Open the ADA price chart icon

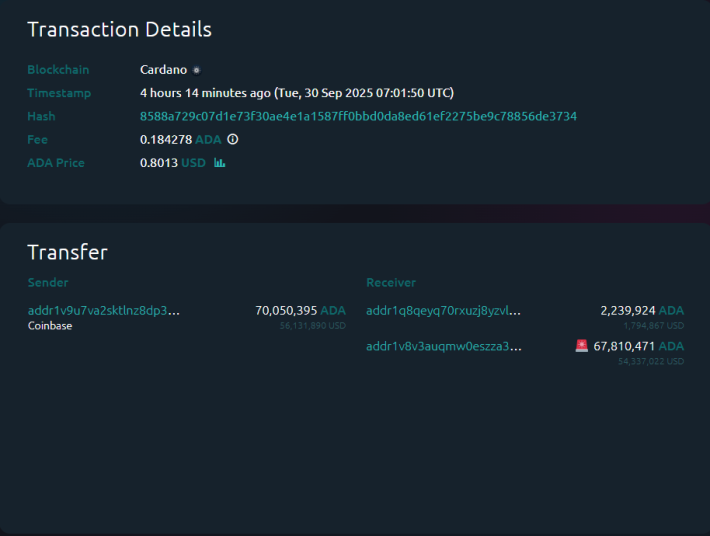(220, 163)
